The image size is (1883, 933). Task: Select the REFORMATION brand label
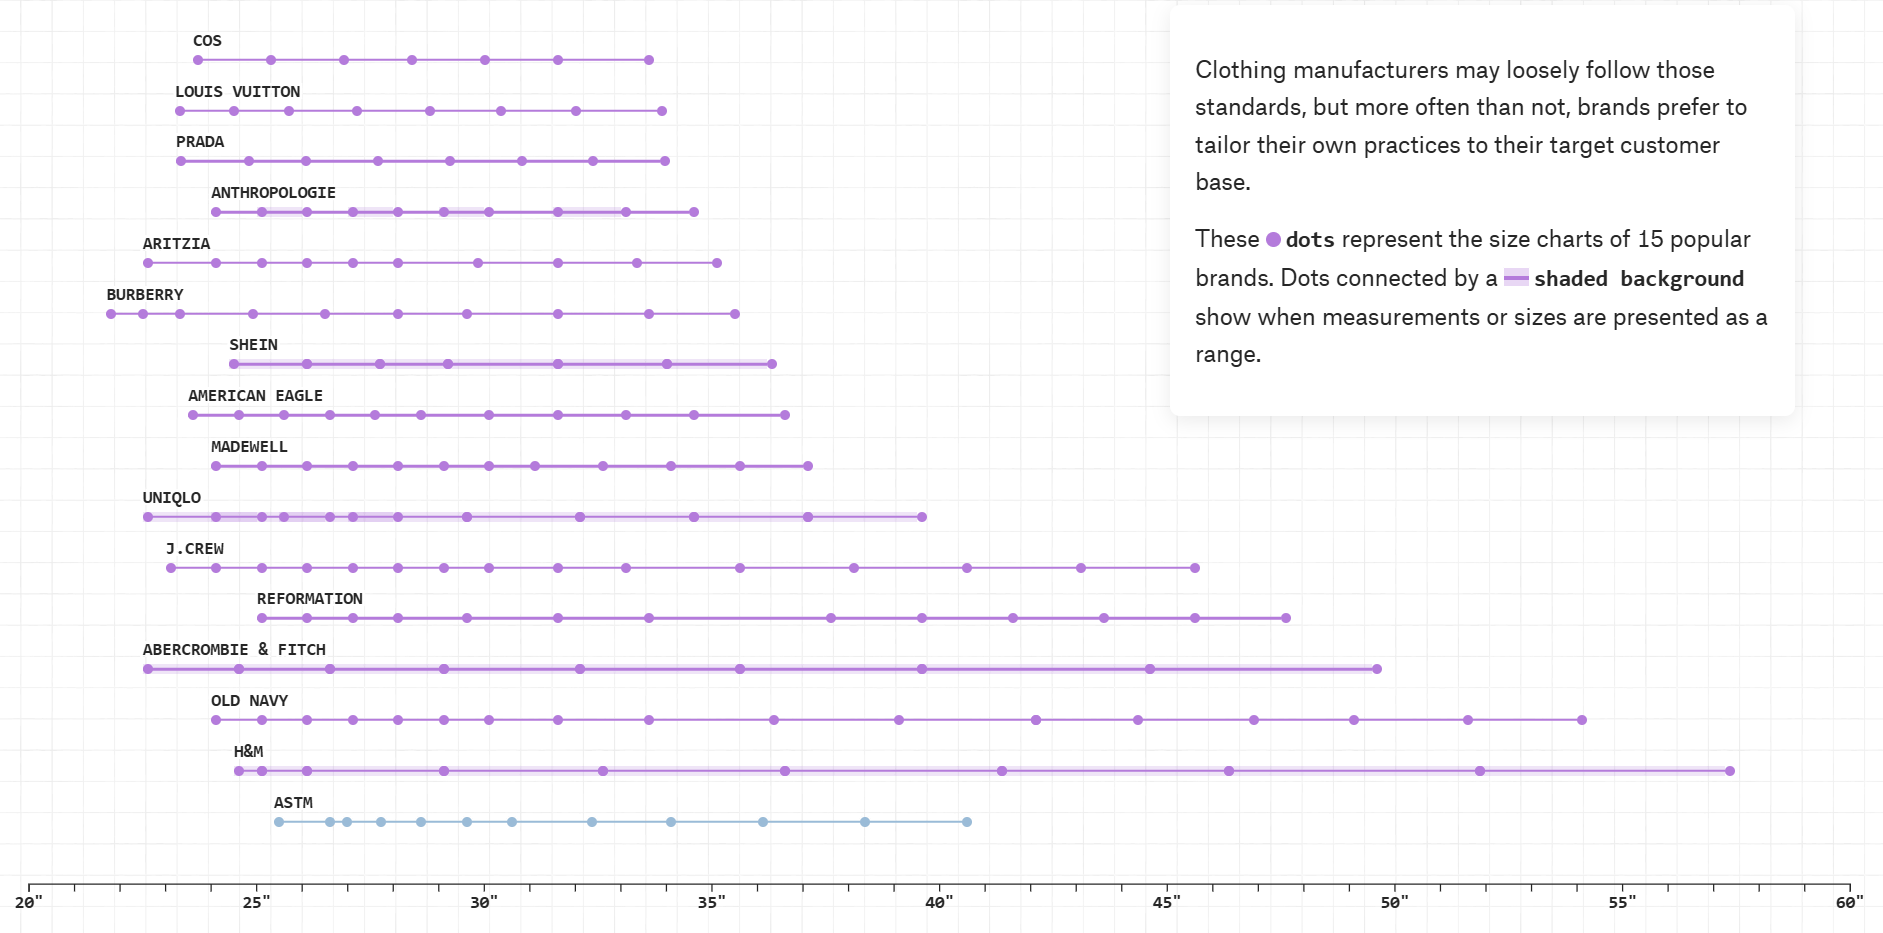(309, 599)
